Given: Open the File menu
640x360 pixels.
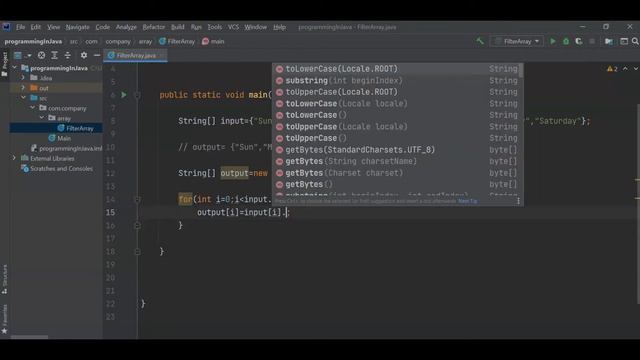Looking at the screenshot, I should (x=20, y=27).
